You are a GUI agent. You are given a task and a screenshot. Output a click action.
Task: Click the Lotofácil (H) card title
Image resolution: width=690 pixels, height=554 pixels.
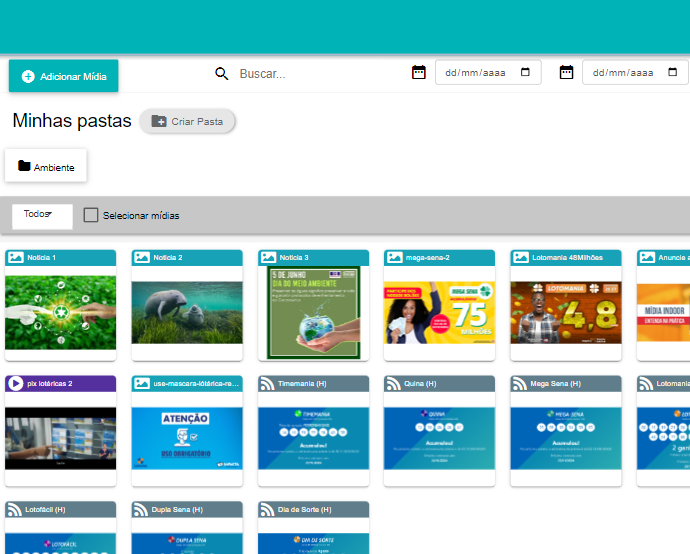point(45,510)
